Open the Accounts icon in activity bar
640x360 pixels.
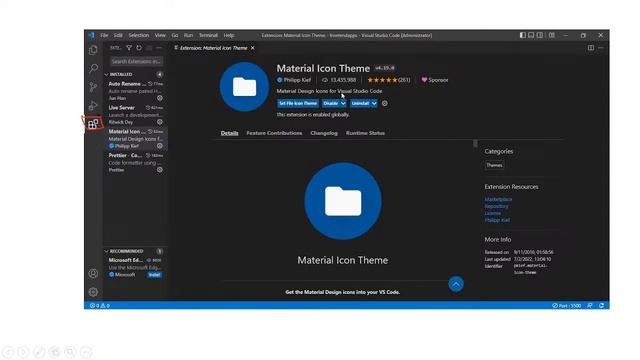93,273
